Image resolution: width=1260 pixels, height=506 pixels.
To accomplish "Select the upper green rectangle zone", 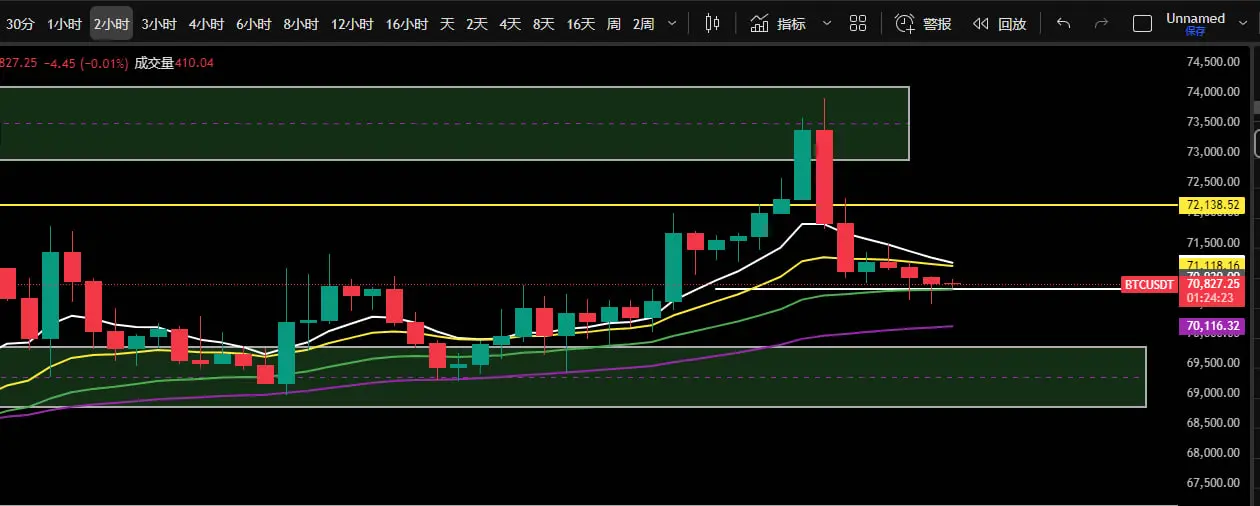I will point(454,123).
